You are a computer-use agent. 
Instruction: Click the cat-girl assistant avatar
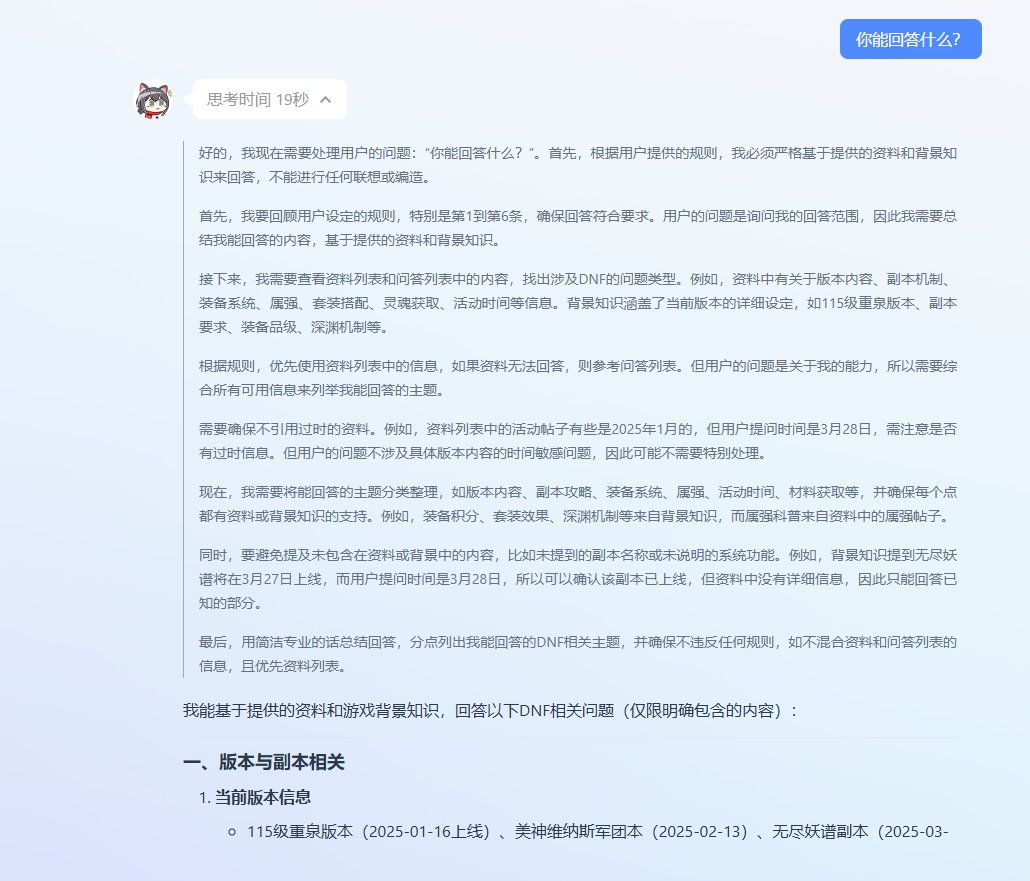(x=153, y=100)
